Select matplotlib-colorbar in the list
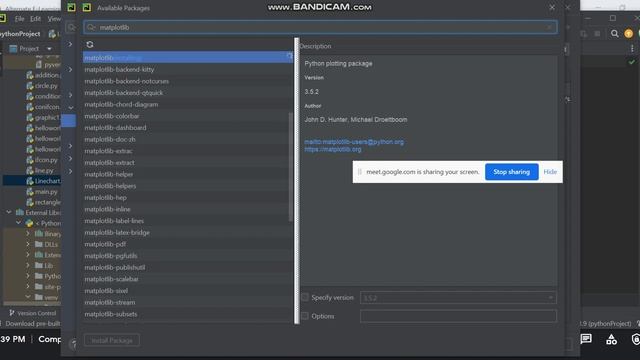The height and width of the screenshot is (360, 640). point(188,116)
